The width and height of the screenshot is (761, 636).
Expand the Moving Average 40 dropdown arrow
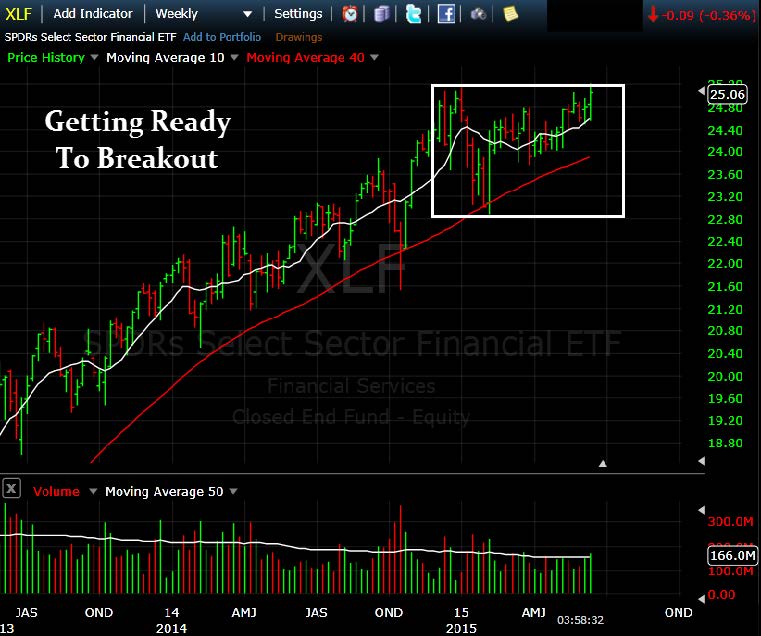374,57
